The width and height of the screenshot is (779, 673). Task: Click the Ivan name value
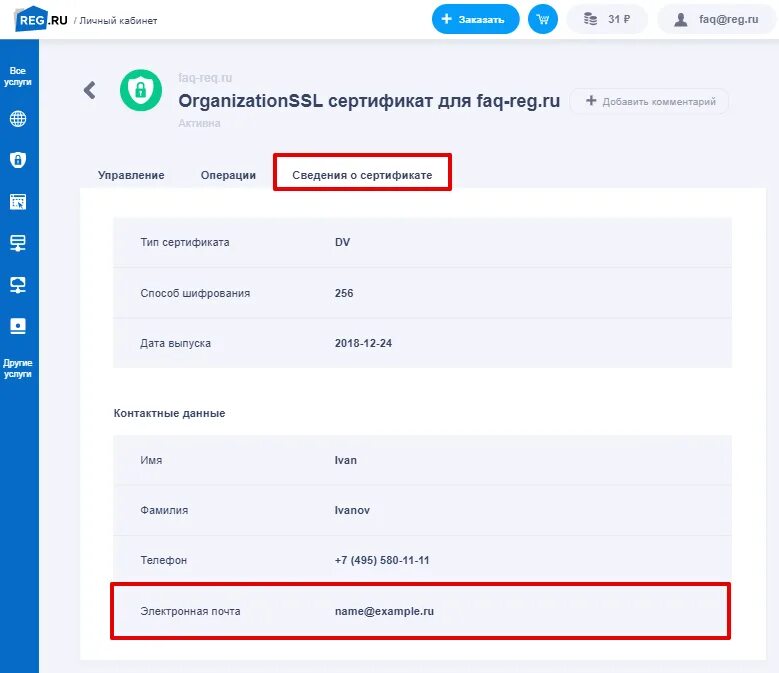point(345,460)
